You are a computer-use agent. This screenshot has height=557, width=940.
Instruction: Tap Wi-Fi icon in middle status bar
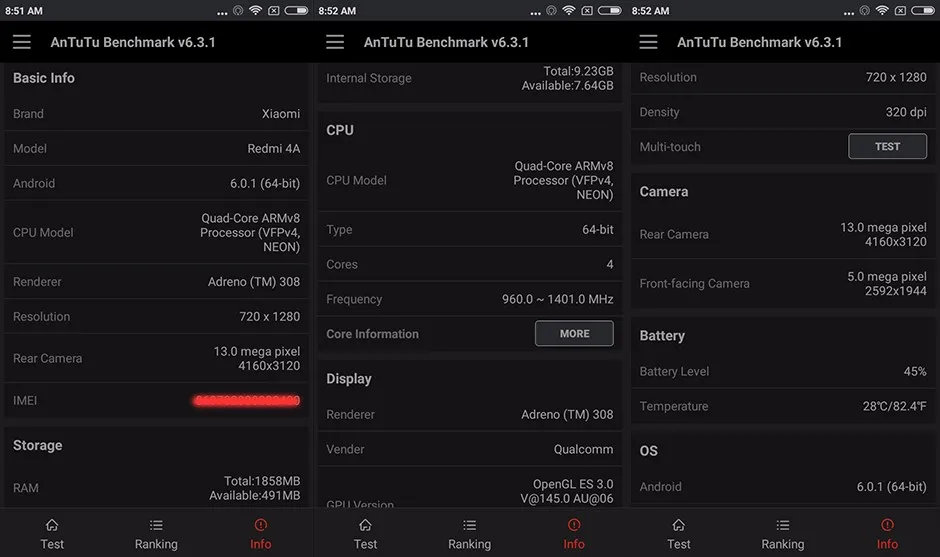pyautogui.click(x=569, y=10)
